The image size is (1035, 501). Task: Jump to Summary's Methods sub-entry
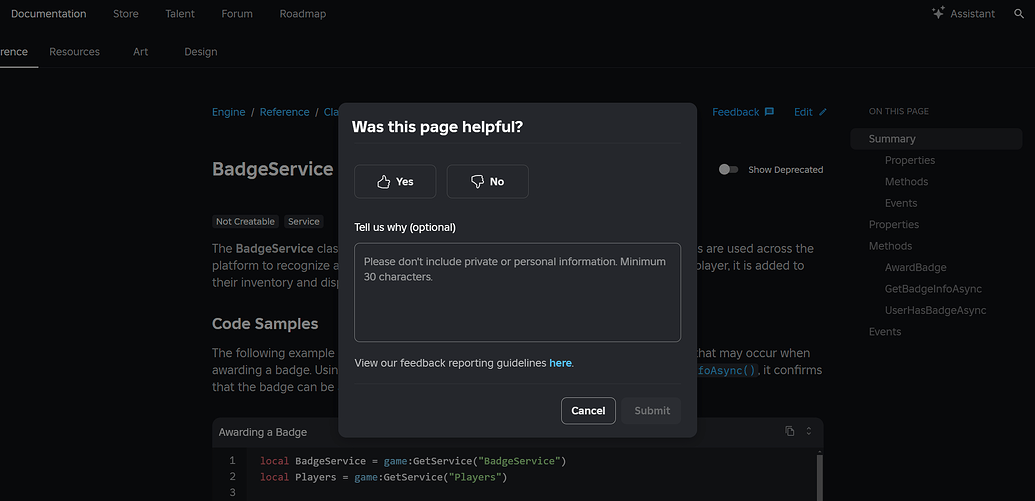click(x=906, y=182)
